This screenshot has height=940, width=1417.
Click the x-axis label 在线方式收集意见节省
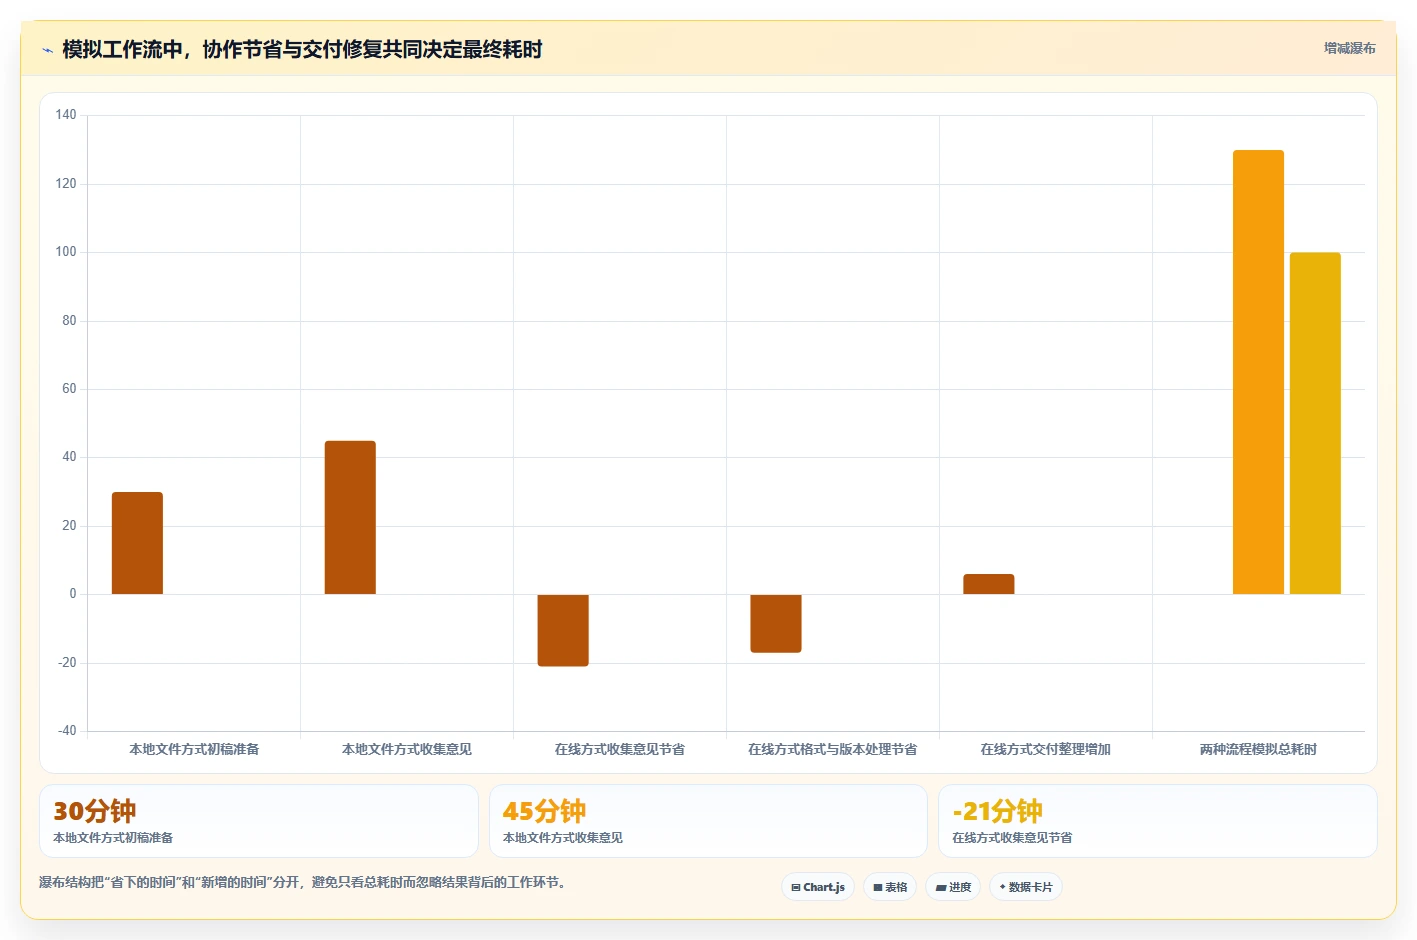click(x=620, y=749)
